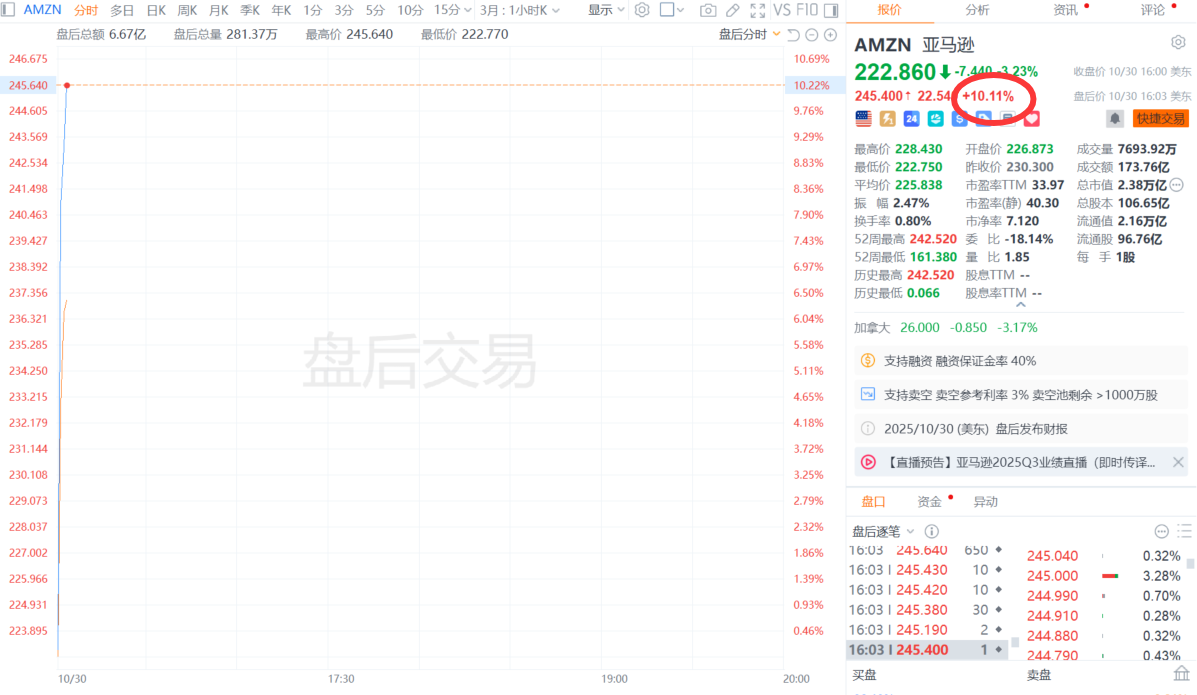
Task: Select 5分 five-minute chart
Action: pos(375,10)
